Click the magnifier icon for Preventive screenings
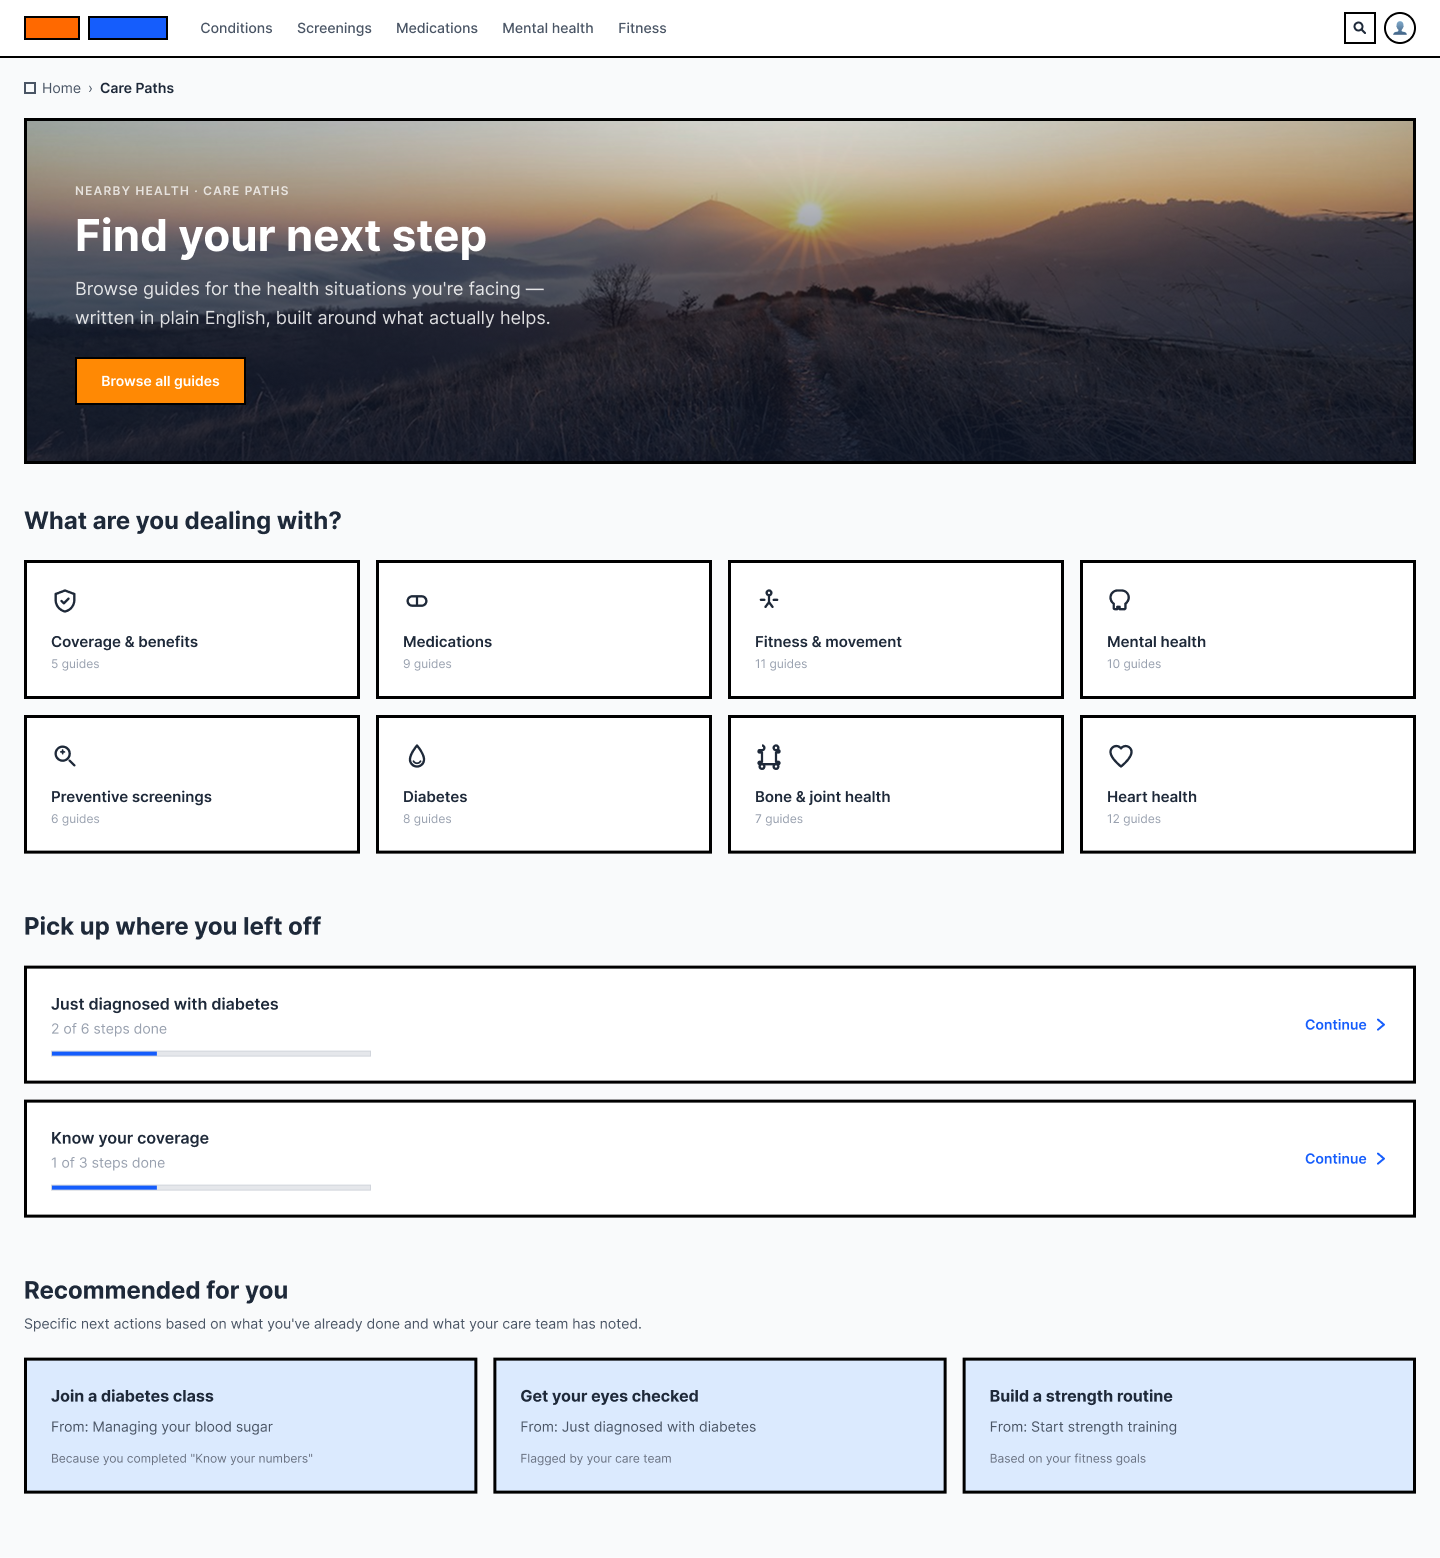Viewport: 1440px width, 1558px height. tap(65, 755)
